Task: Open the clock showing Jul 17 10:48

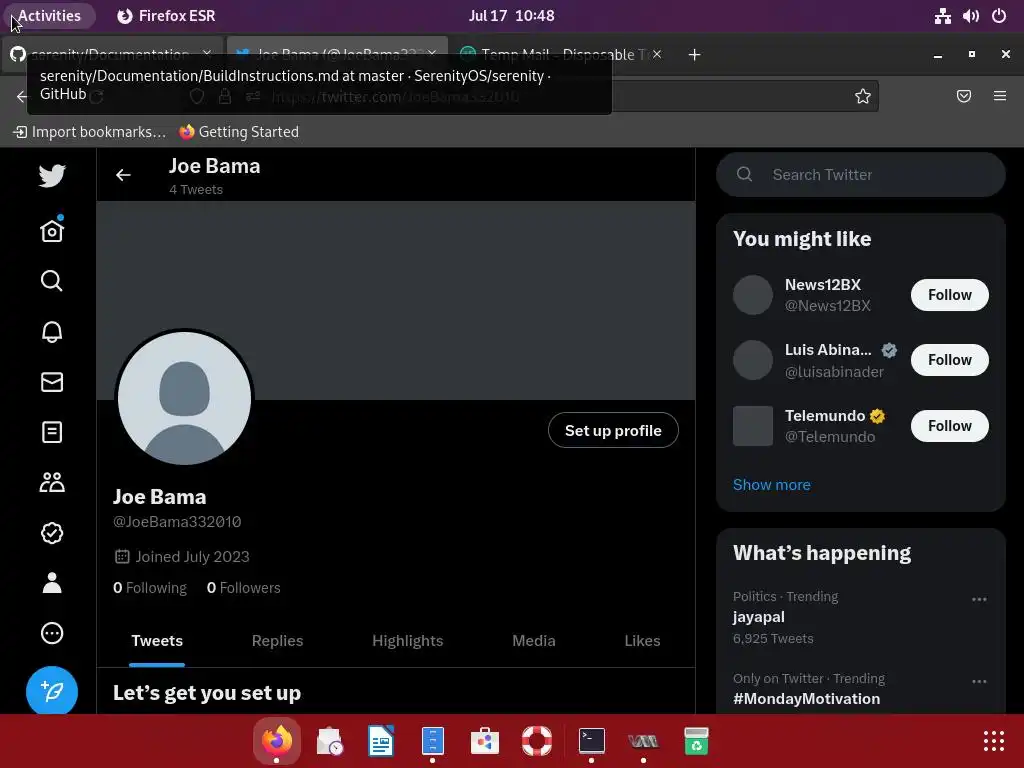Action: pyautogui.click(x=511, y=16)
